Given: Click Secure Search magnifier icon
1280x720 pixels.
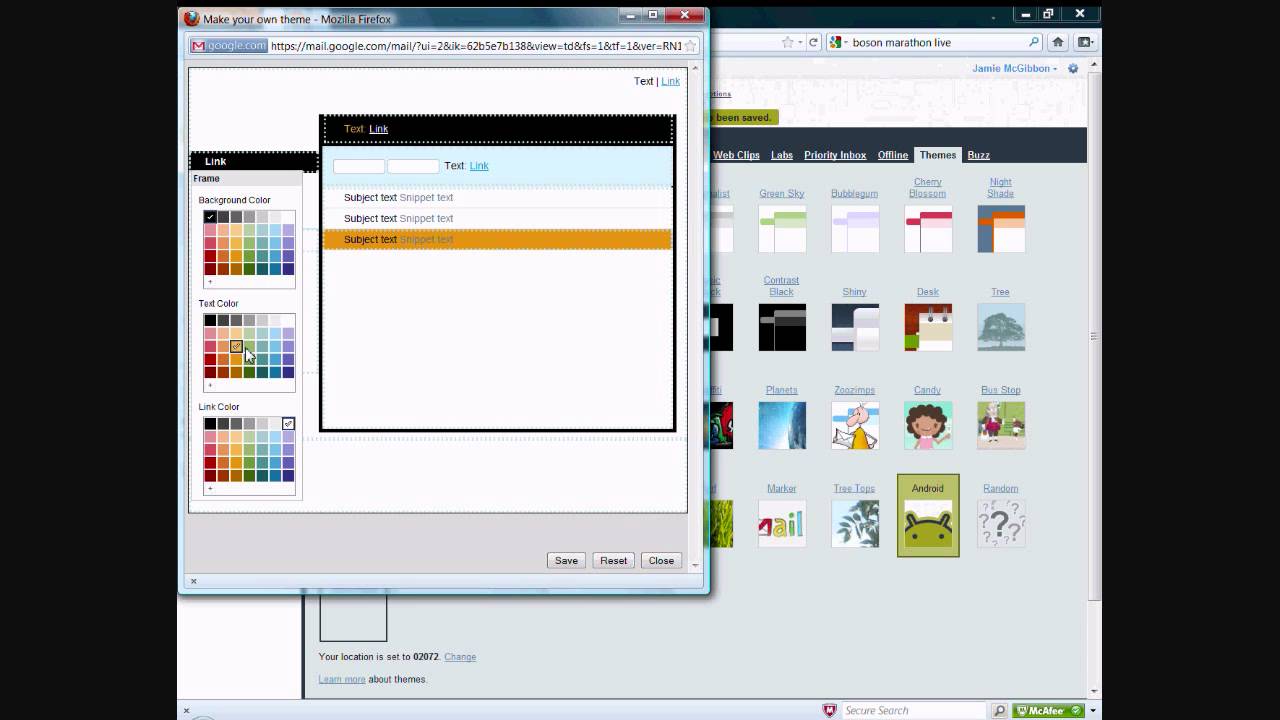Looking at the screenshot, I should click(x=999, y=710).
